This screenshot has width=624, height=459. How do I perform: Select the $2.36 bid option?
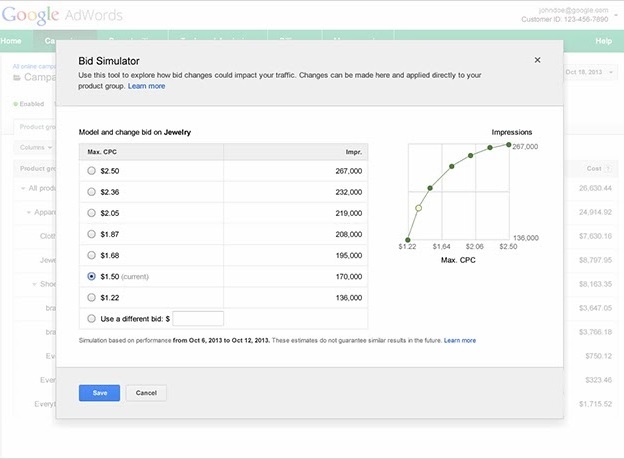coord(92,192)
